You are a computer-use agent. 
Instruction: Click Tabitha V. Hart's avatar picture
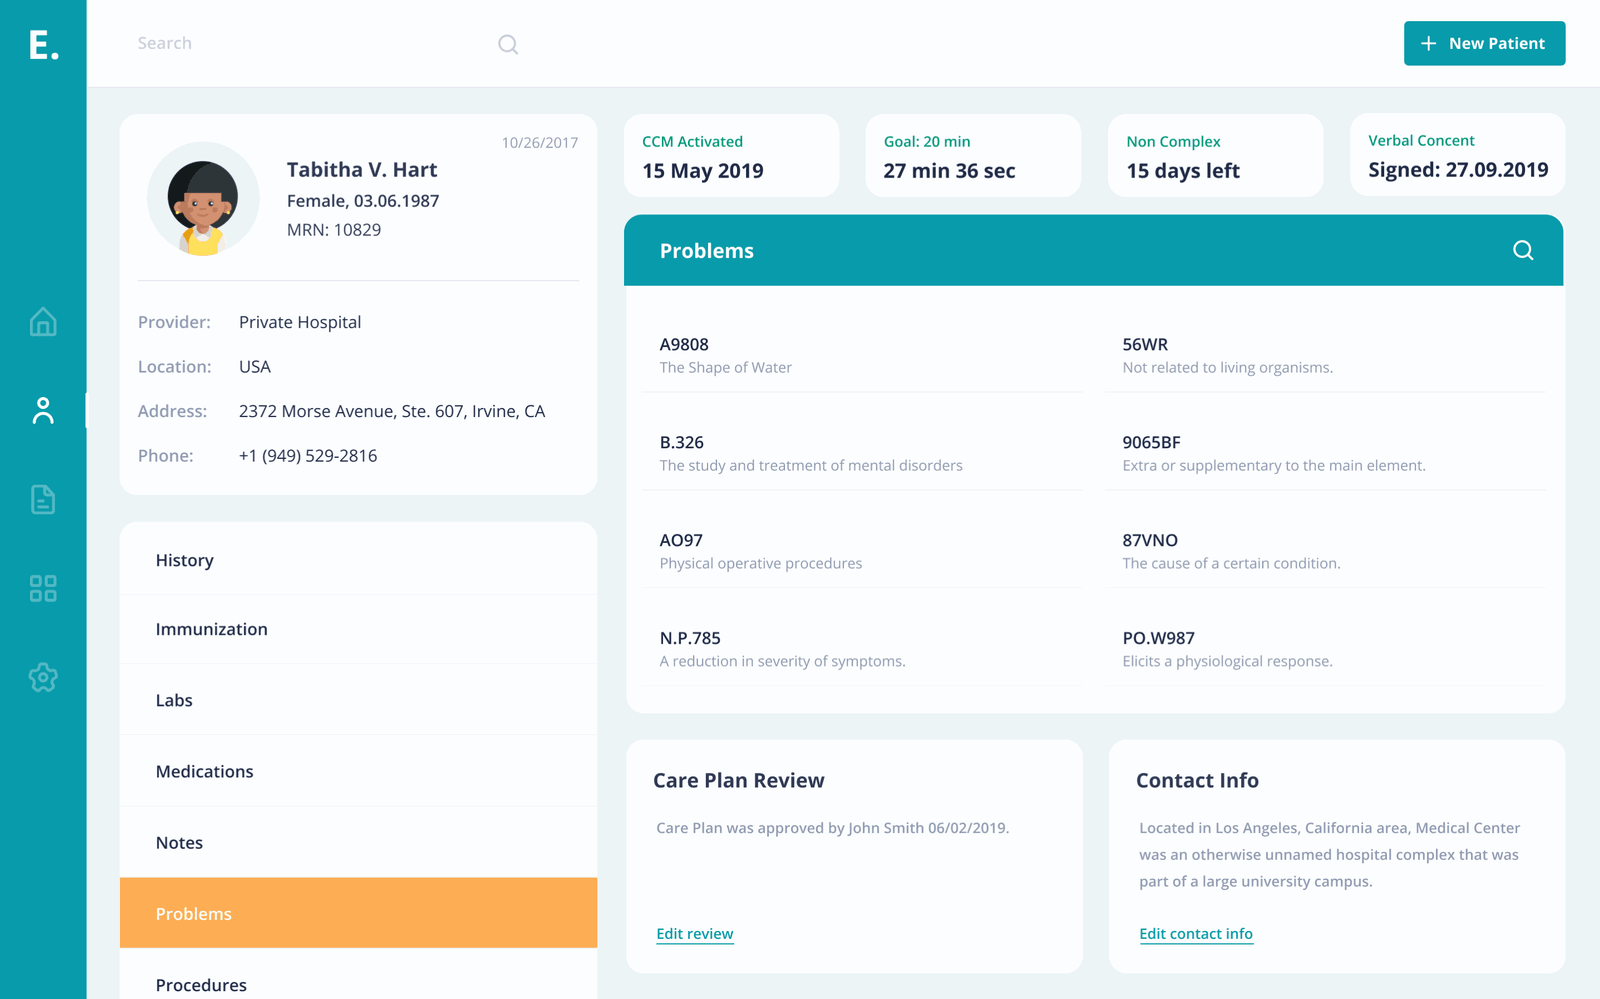[x=203, y=199]
